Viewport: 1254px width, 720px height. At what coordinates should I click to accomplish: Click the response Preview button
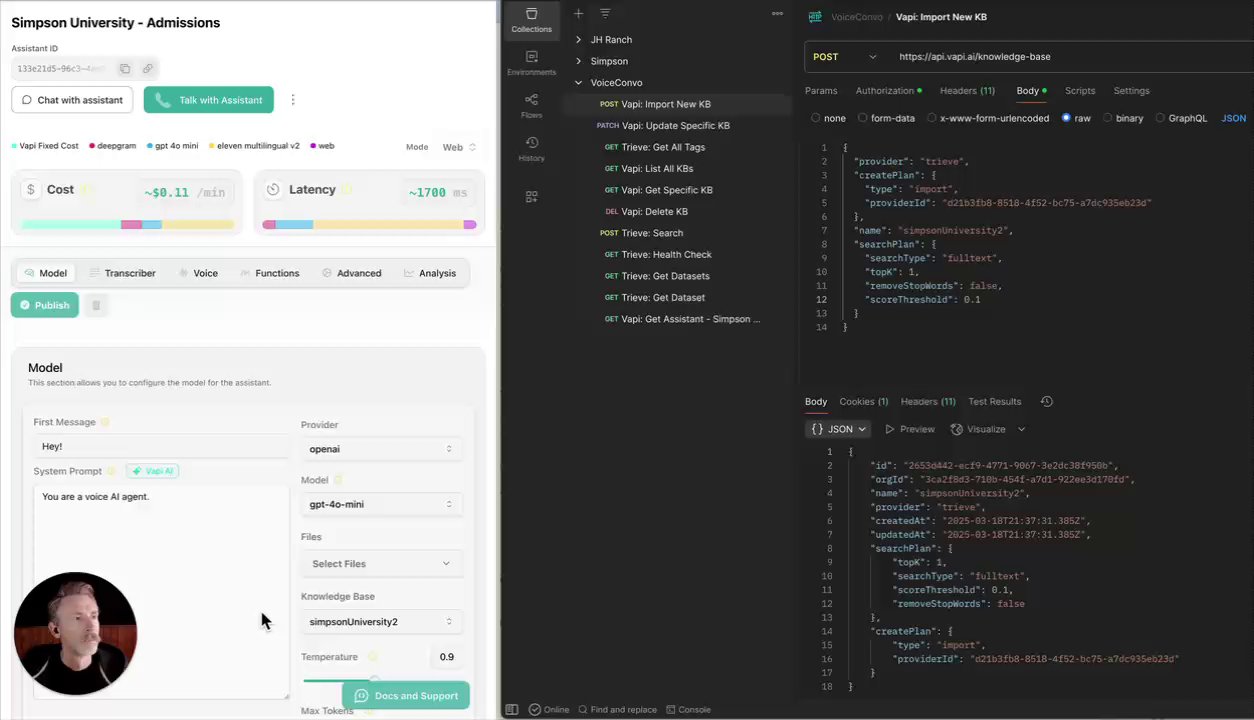(x=910, y=429)
